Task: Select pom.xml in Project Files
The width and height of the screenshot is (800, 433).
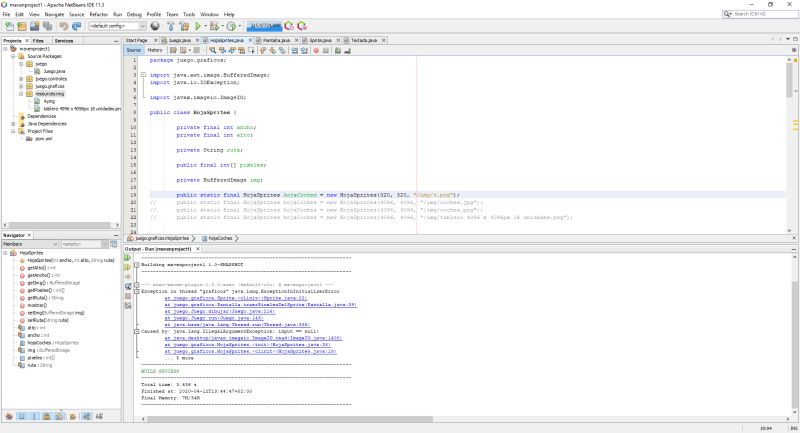Action: [43, 139]
